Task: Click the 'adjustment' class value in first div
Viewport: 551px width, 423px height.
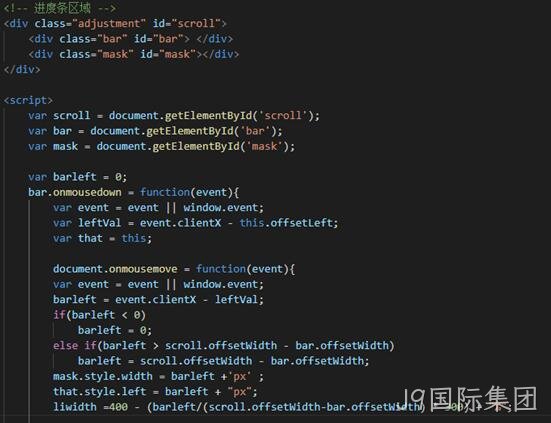Action: pyautogui.click(x=109, y=24)
